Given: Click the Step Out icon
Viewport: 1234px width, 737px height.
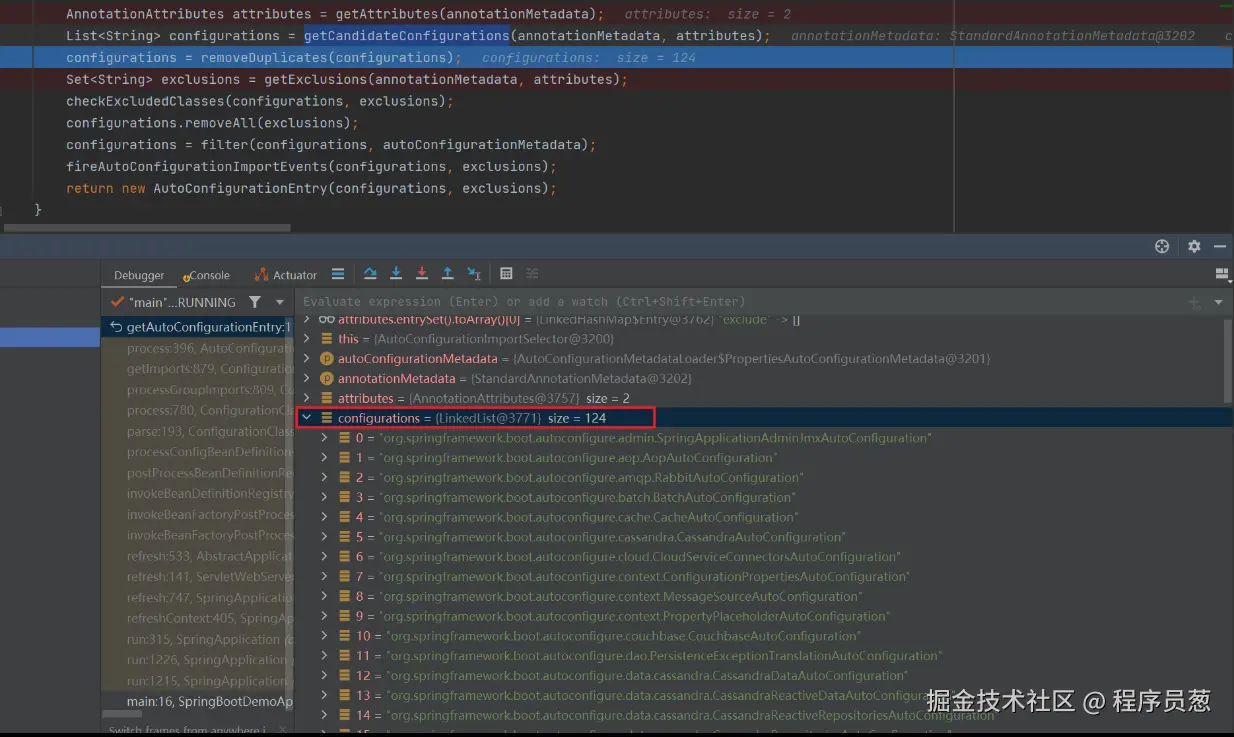Looking at the screenshot, I should point(448,274).
